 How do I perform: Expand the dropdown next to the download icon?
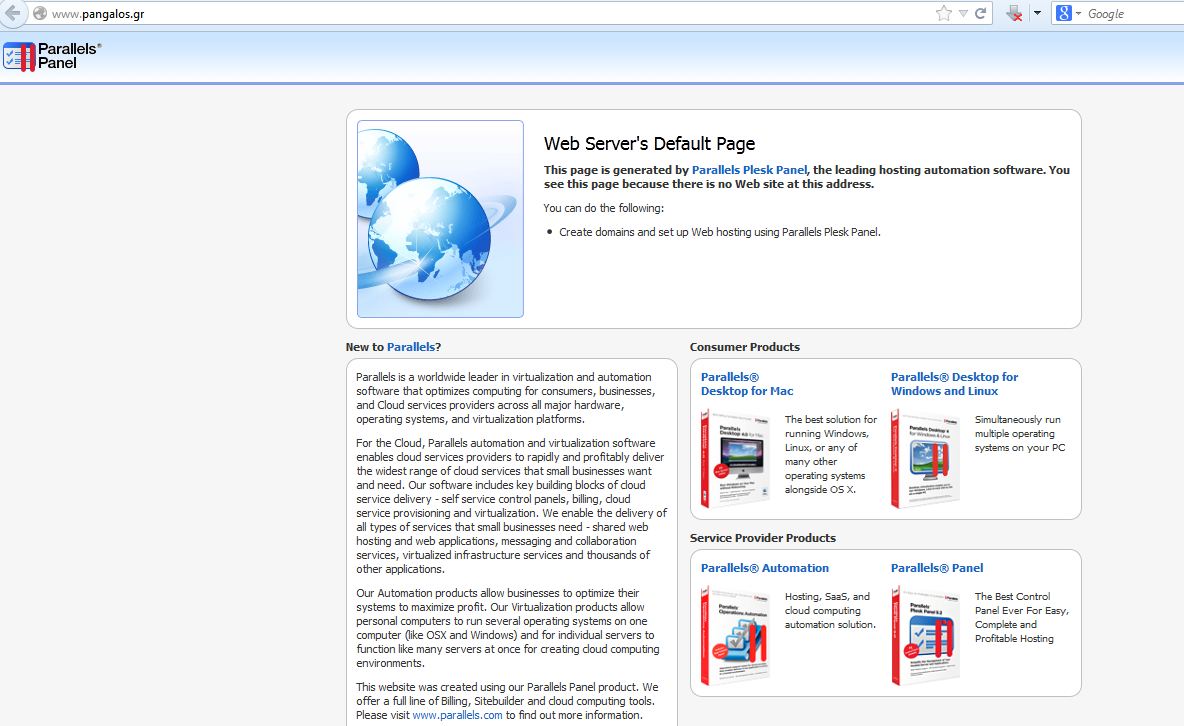tap(1037, 13)
